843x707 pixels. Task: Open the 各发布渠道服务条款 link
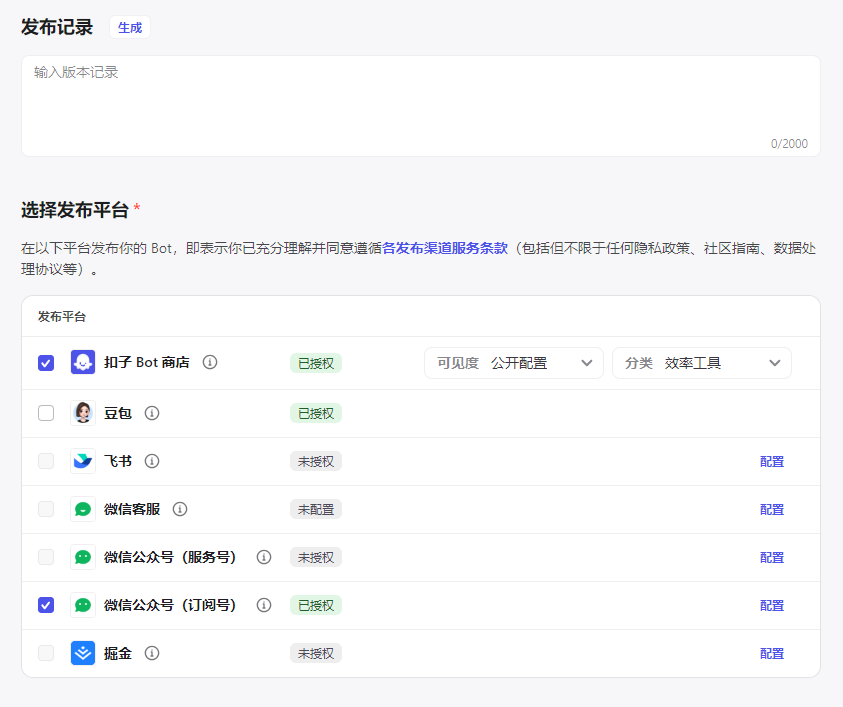point(445,248)
